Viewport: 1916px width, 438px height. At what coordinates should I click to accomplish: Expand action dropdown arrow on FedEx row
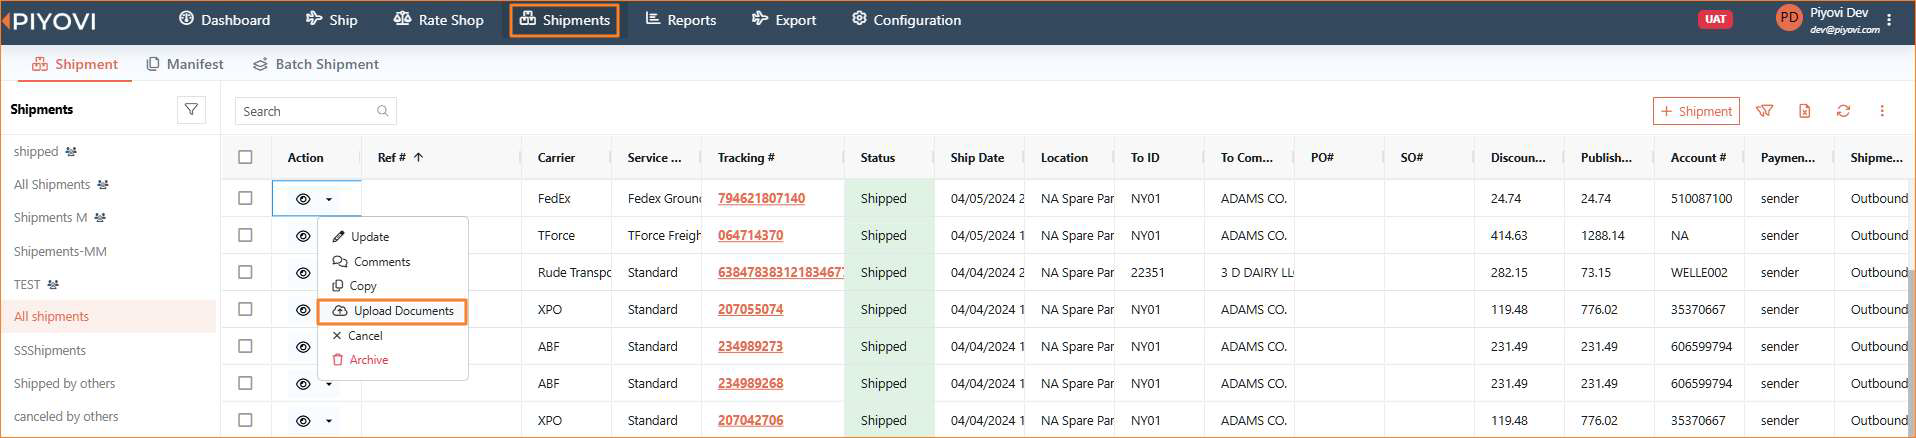coord(329,199)
